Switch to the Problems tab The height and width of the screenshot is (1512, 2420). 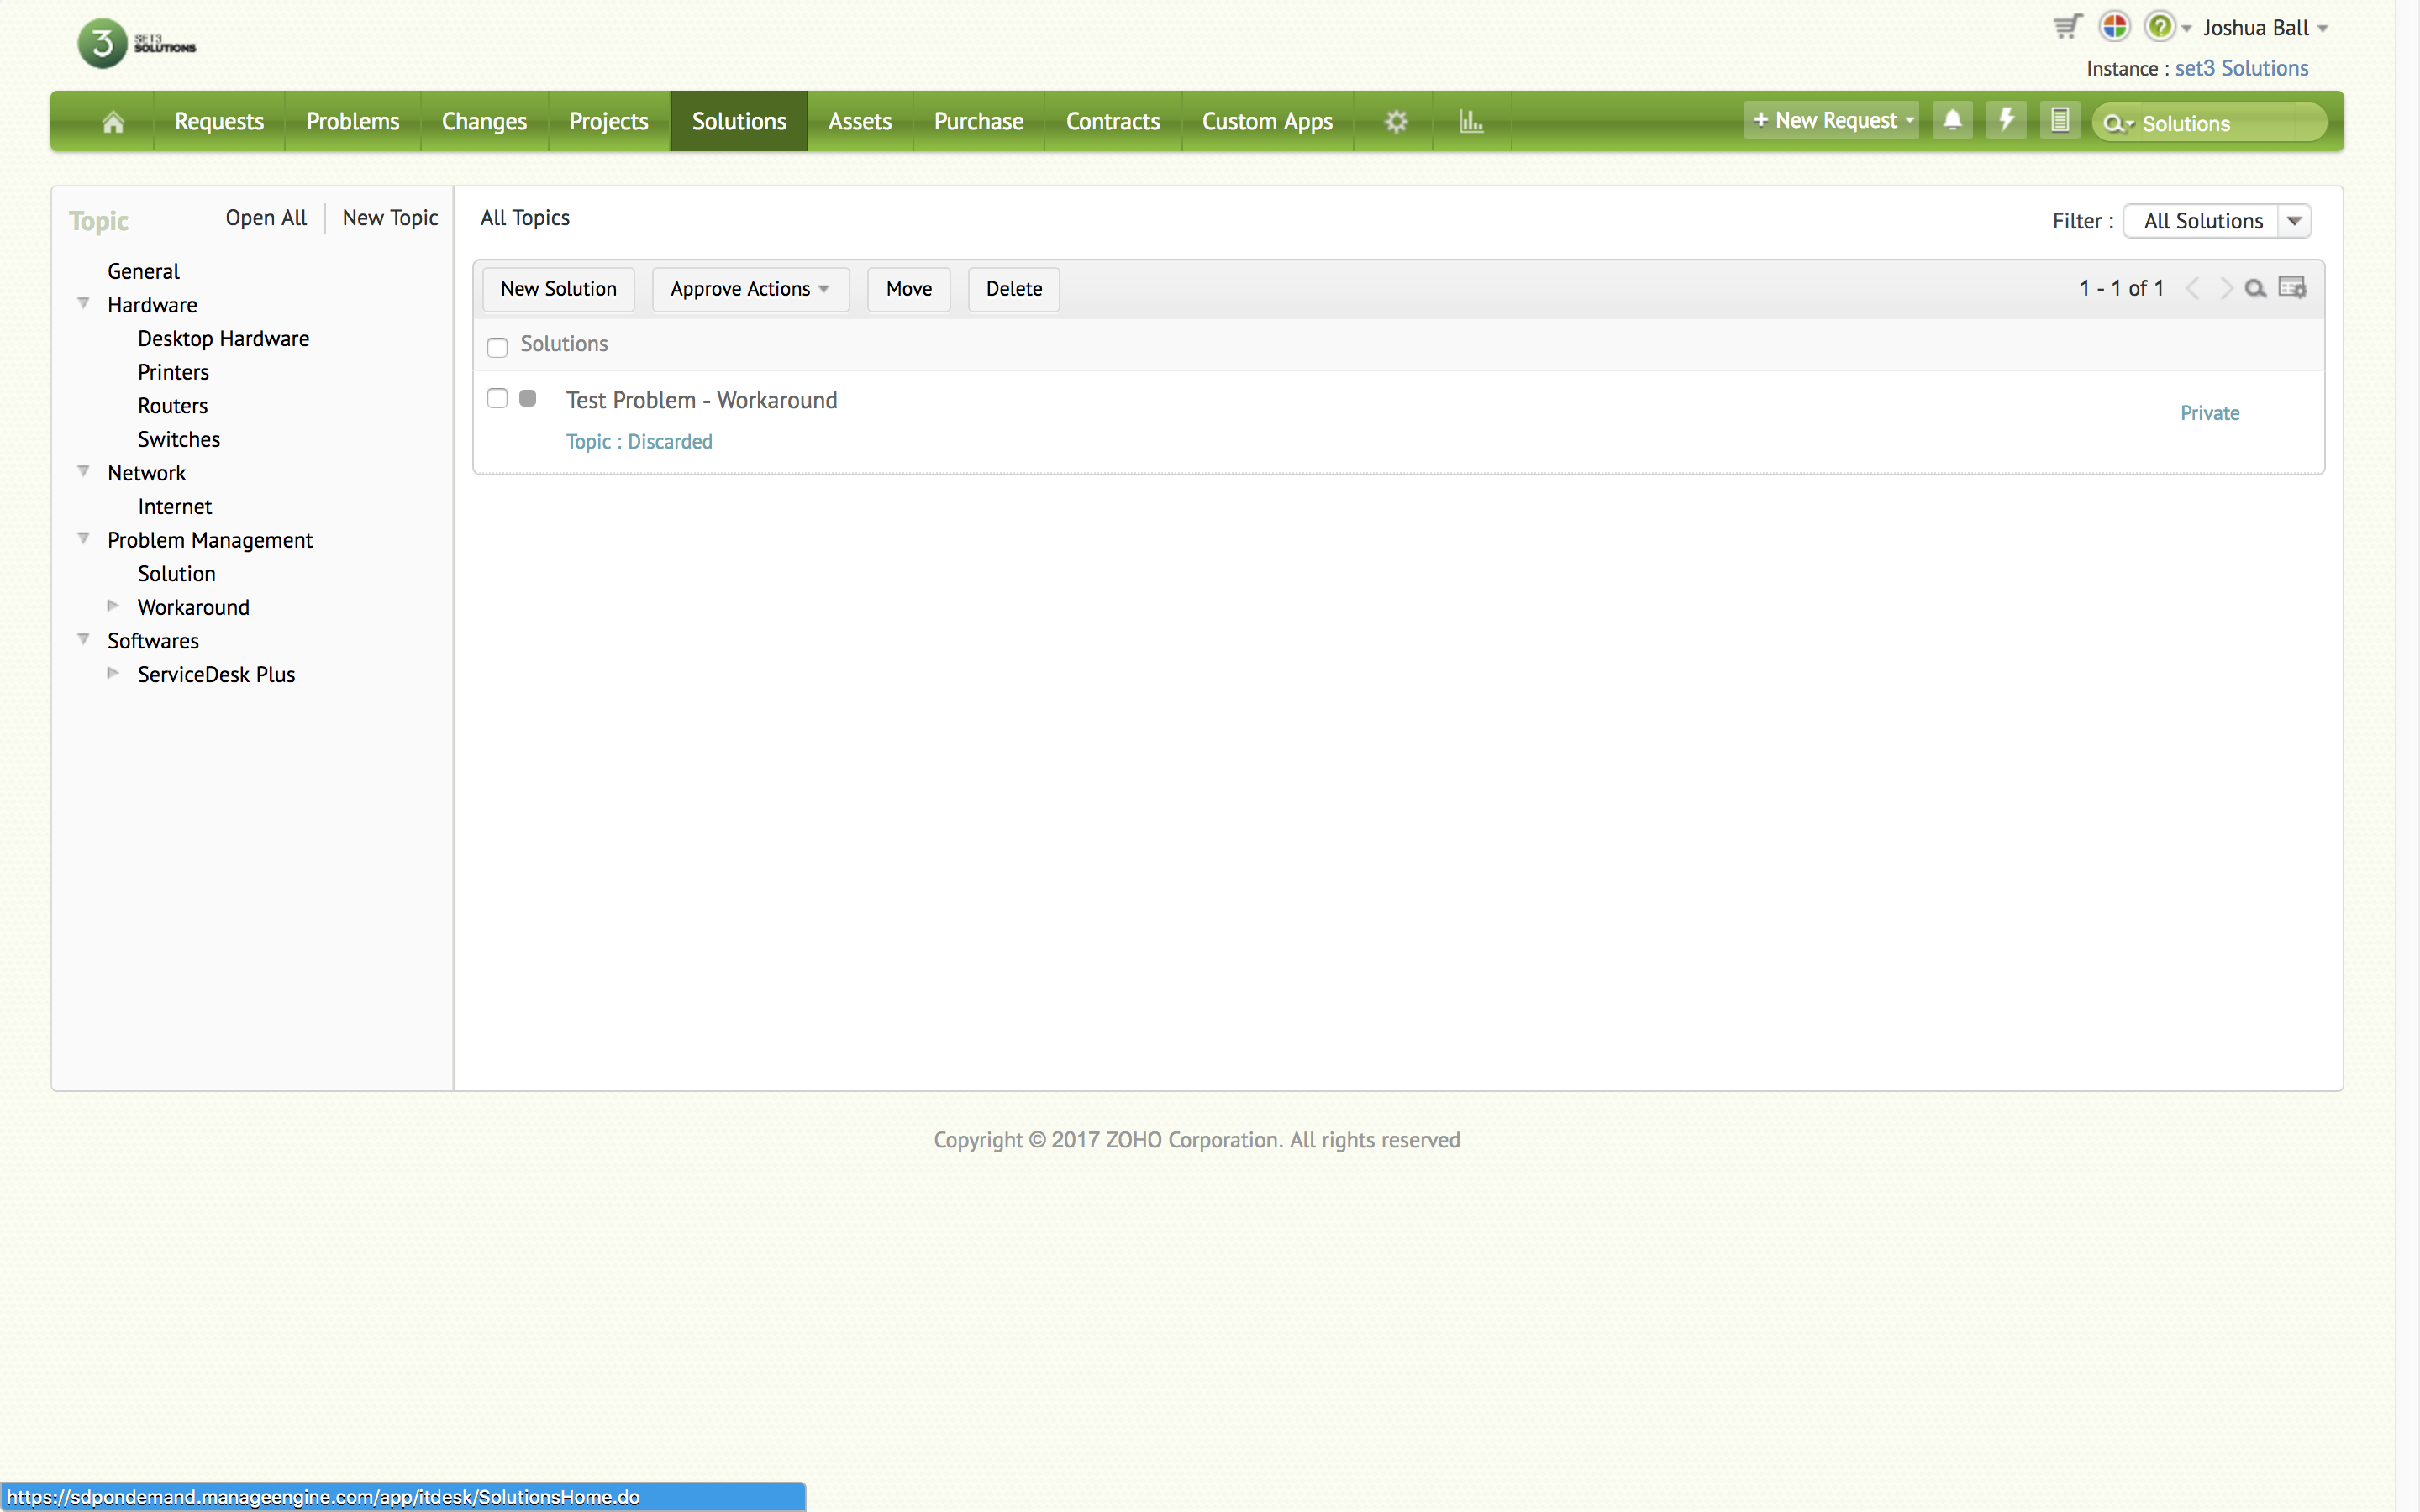point(352,122)
